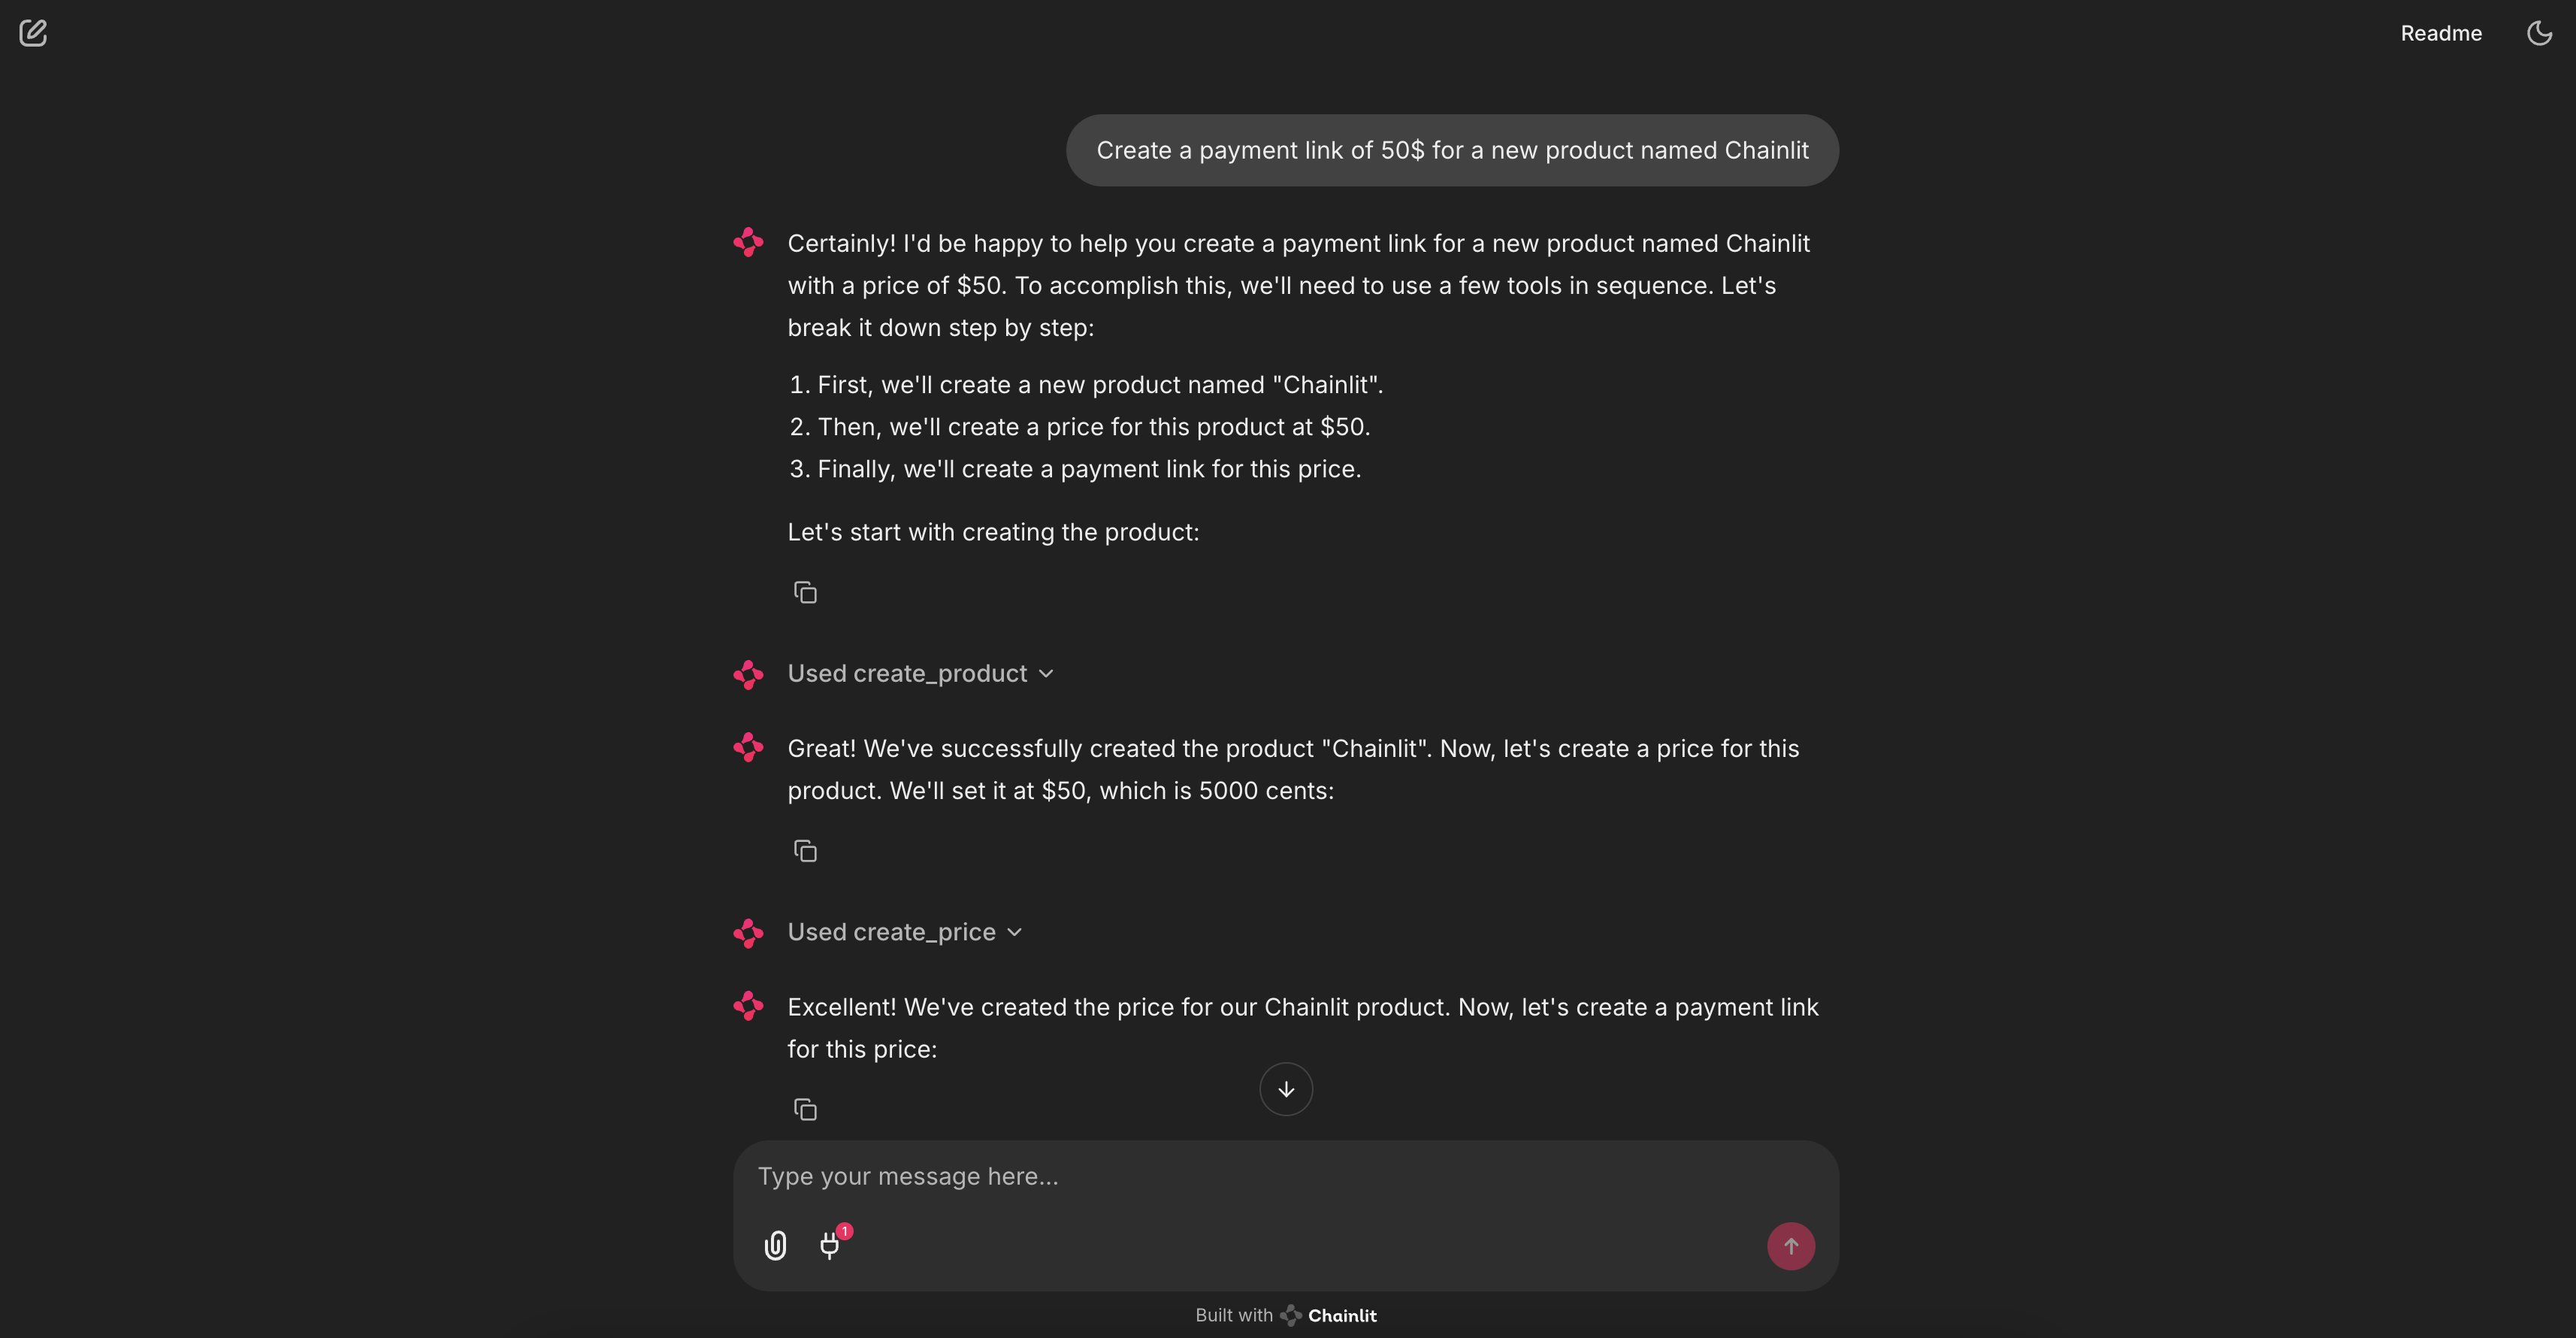Screen dimensions: 2576x1338
Task: Click the attach file paperclip icon
Action: click(x=775, y=1245)
